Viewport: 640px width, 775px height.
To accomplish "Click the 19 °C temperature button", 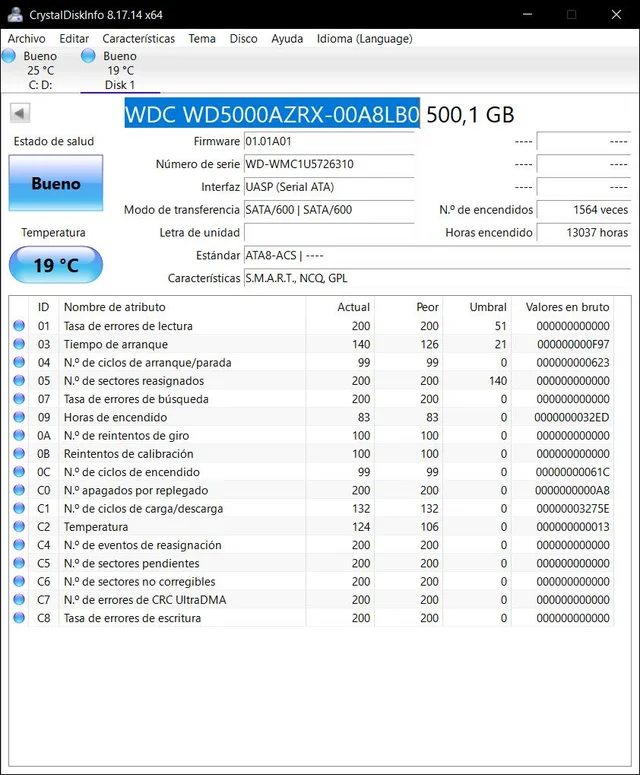I will pos(56,265).
